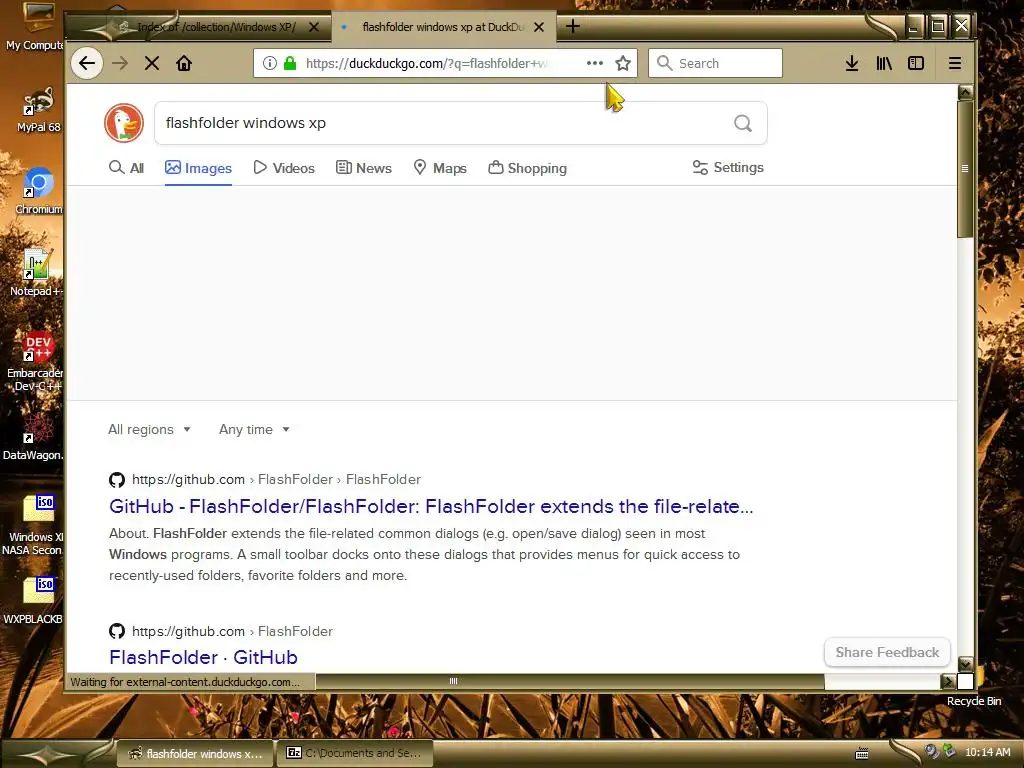Toggle the sidebar view
The height and width of the screenshot is (768, 1024).
tap(916, 63)
